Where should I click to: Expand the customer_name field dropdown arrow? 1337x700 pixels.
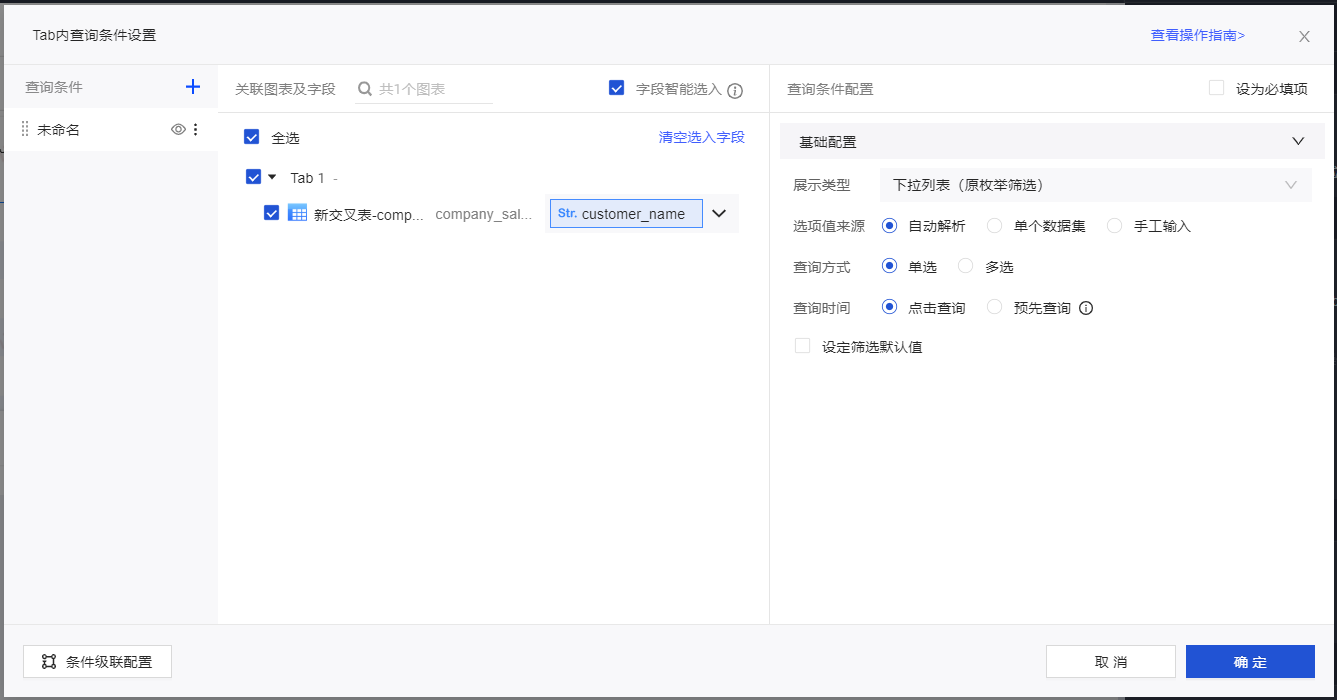tap(719, 213)
